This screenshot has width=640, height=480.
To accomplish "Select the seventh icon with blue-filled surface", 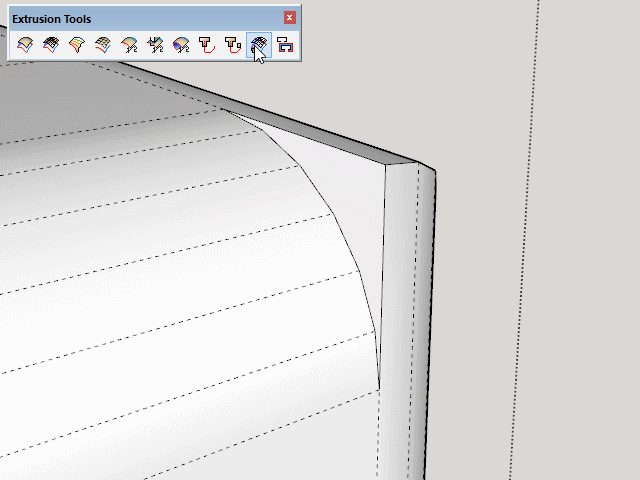I will click(181, 44).
